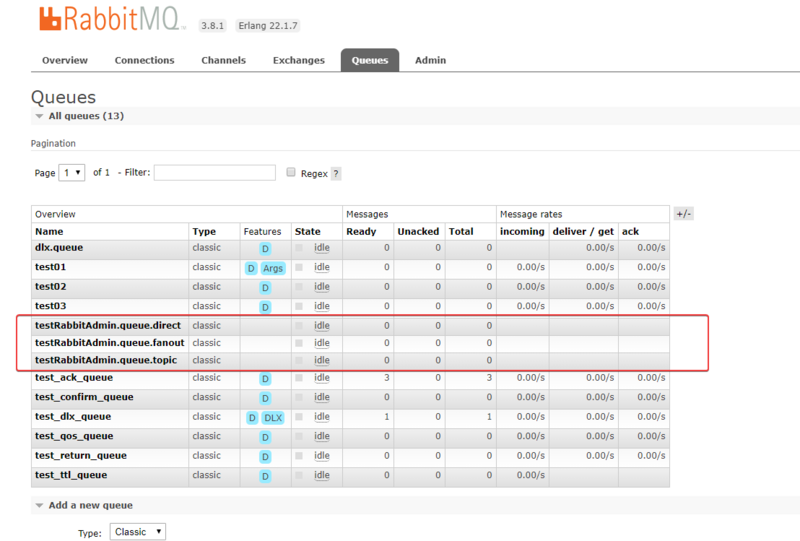Click the idle state of test_dlx_queue
The height and width of the screenshot is (541, 800).
pos(321,416)
